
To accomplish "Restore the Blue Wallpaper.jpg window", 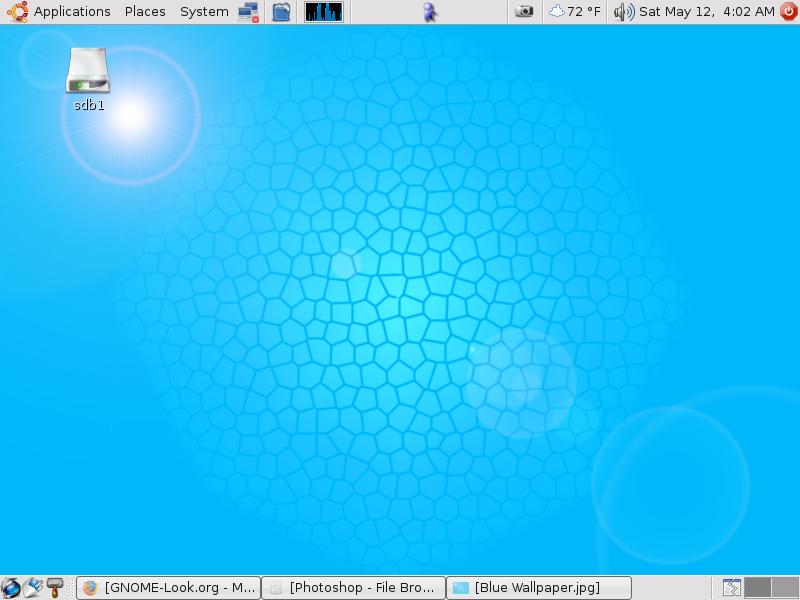I will tap(539, 588).
